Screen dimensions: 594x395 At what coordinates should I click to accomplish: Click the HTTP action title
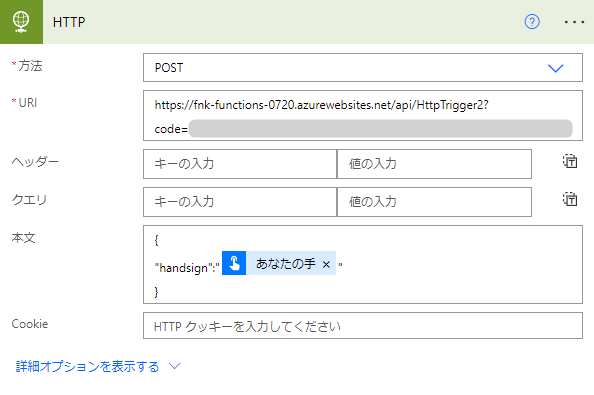pyautogui.click(x=69, y=22)
